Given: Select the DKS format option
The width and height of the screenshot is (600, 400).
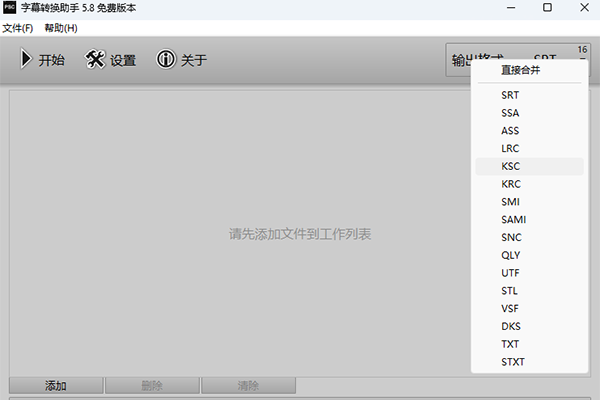Looking at the screenshot, I should click(511, 326).
